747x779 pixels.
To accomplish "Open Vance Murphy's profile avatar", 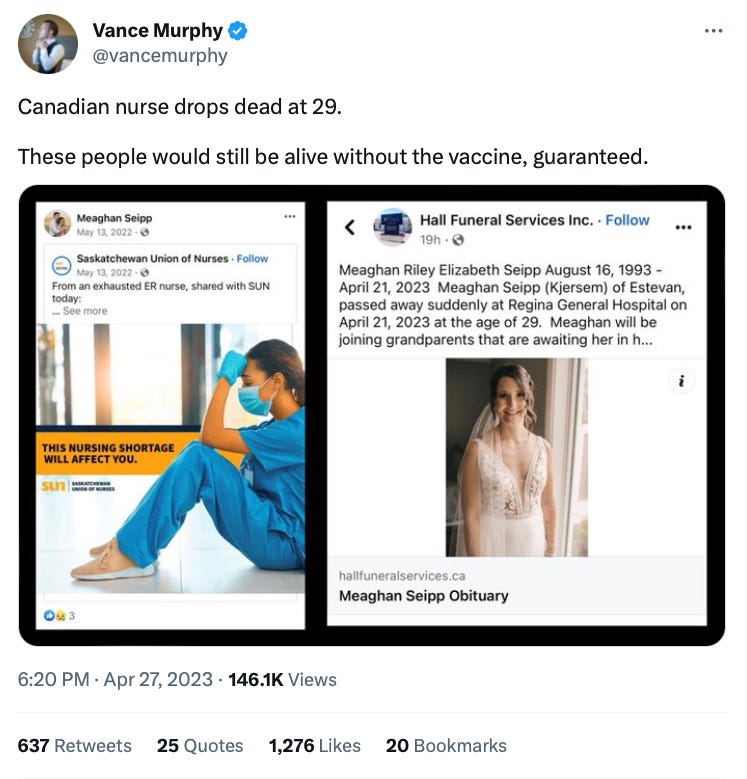I will (48, 44).
